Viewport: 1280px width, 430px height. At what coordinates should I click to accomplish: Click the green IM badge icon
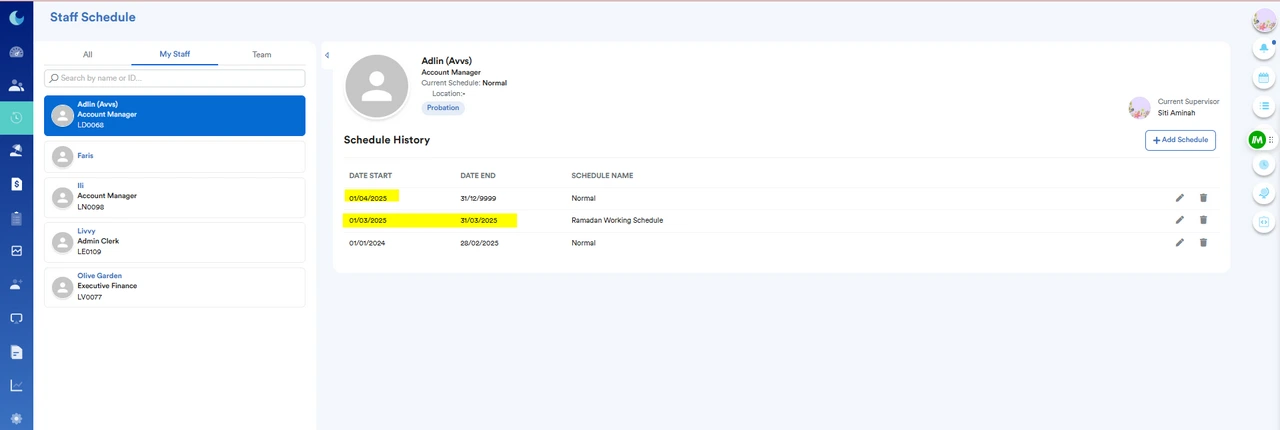point(1257,140)
